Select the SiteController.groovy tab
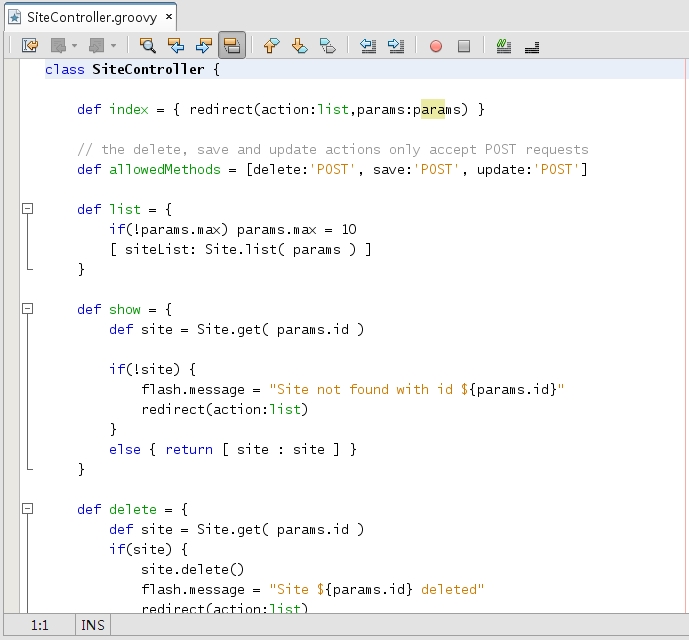This screenshot has height=640, width=689. point(92,17)
